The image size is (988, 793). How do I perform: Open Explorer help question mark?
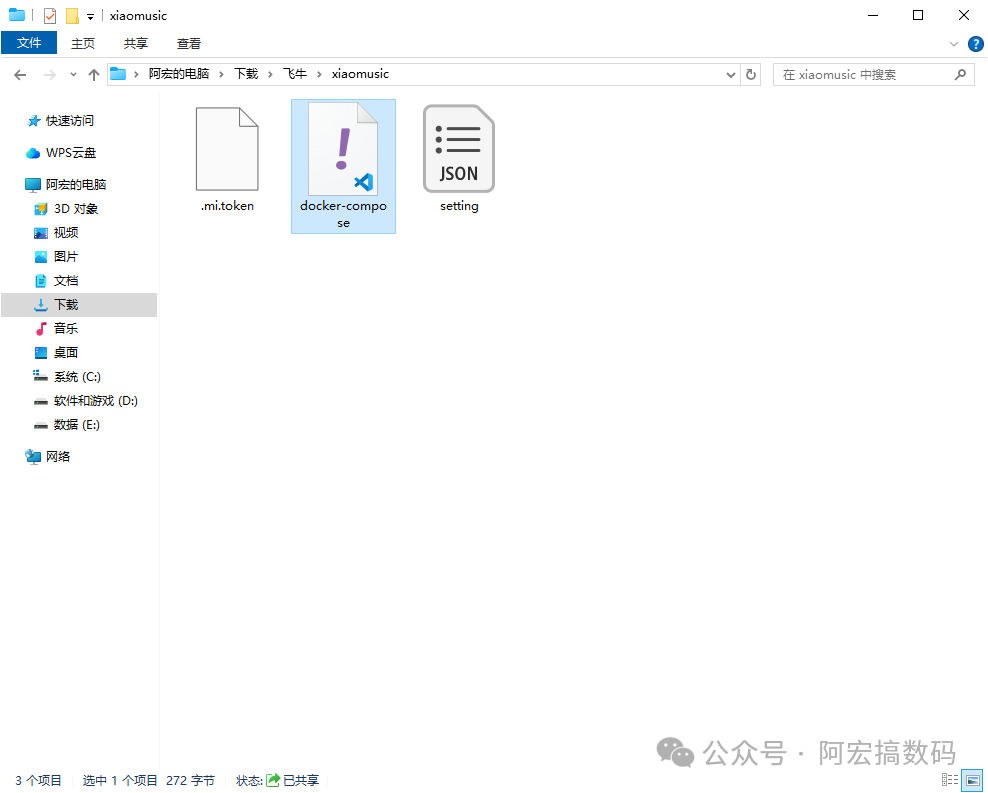coord(975,44)
